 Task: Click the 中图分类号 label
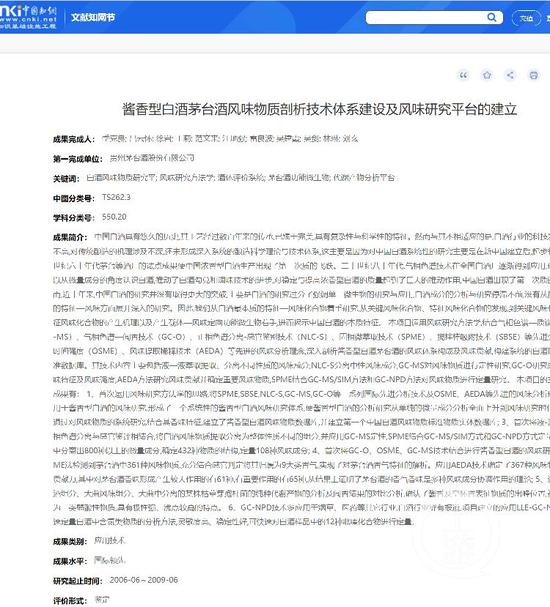(74, 199)
